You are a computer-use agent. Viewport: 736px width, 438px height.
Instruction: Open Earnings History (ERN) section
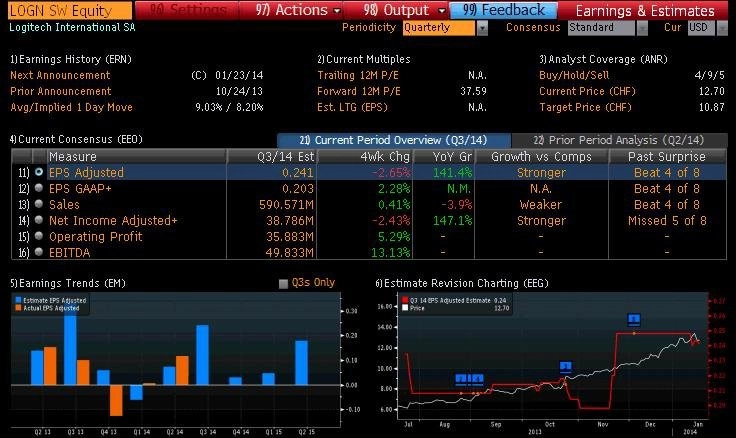tap(70, 59)
